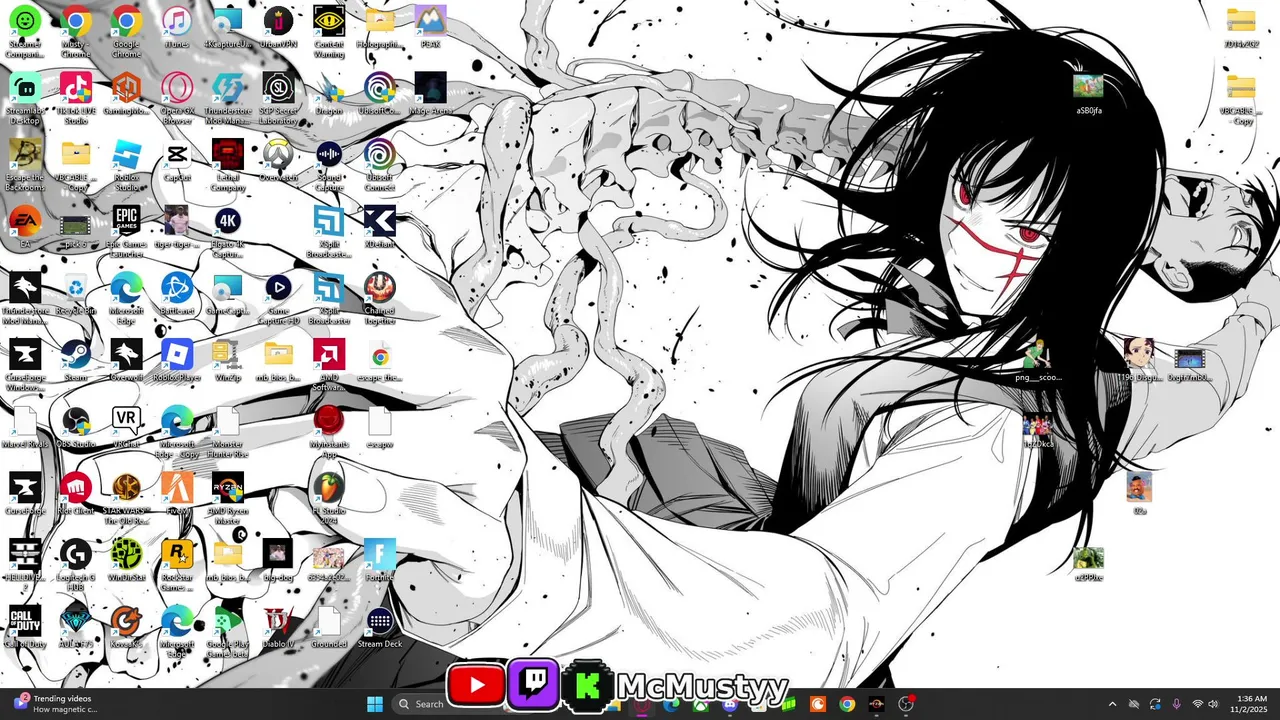Open the Windows Start button
The image size is (1280, 720).
(375, 704)
